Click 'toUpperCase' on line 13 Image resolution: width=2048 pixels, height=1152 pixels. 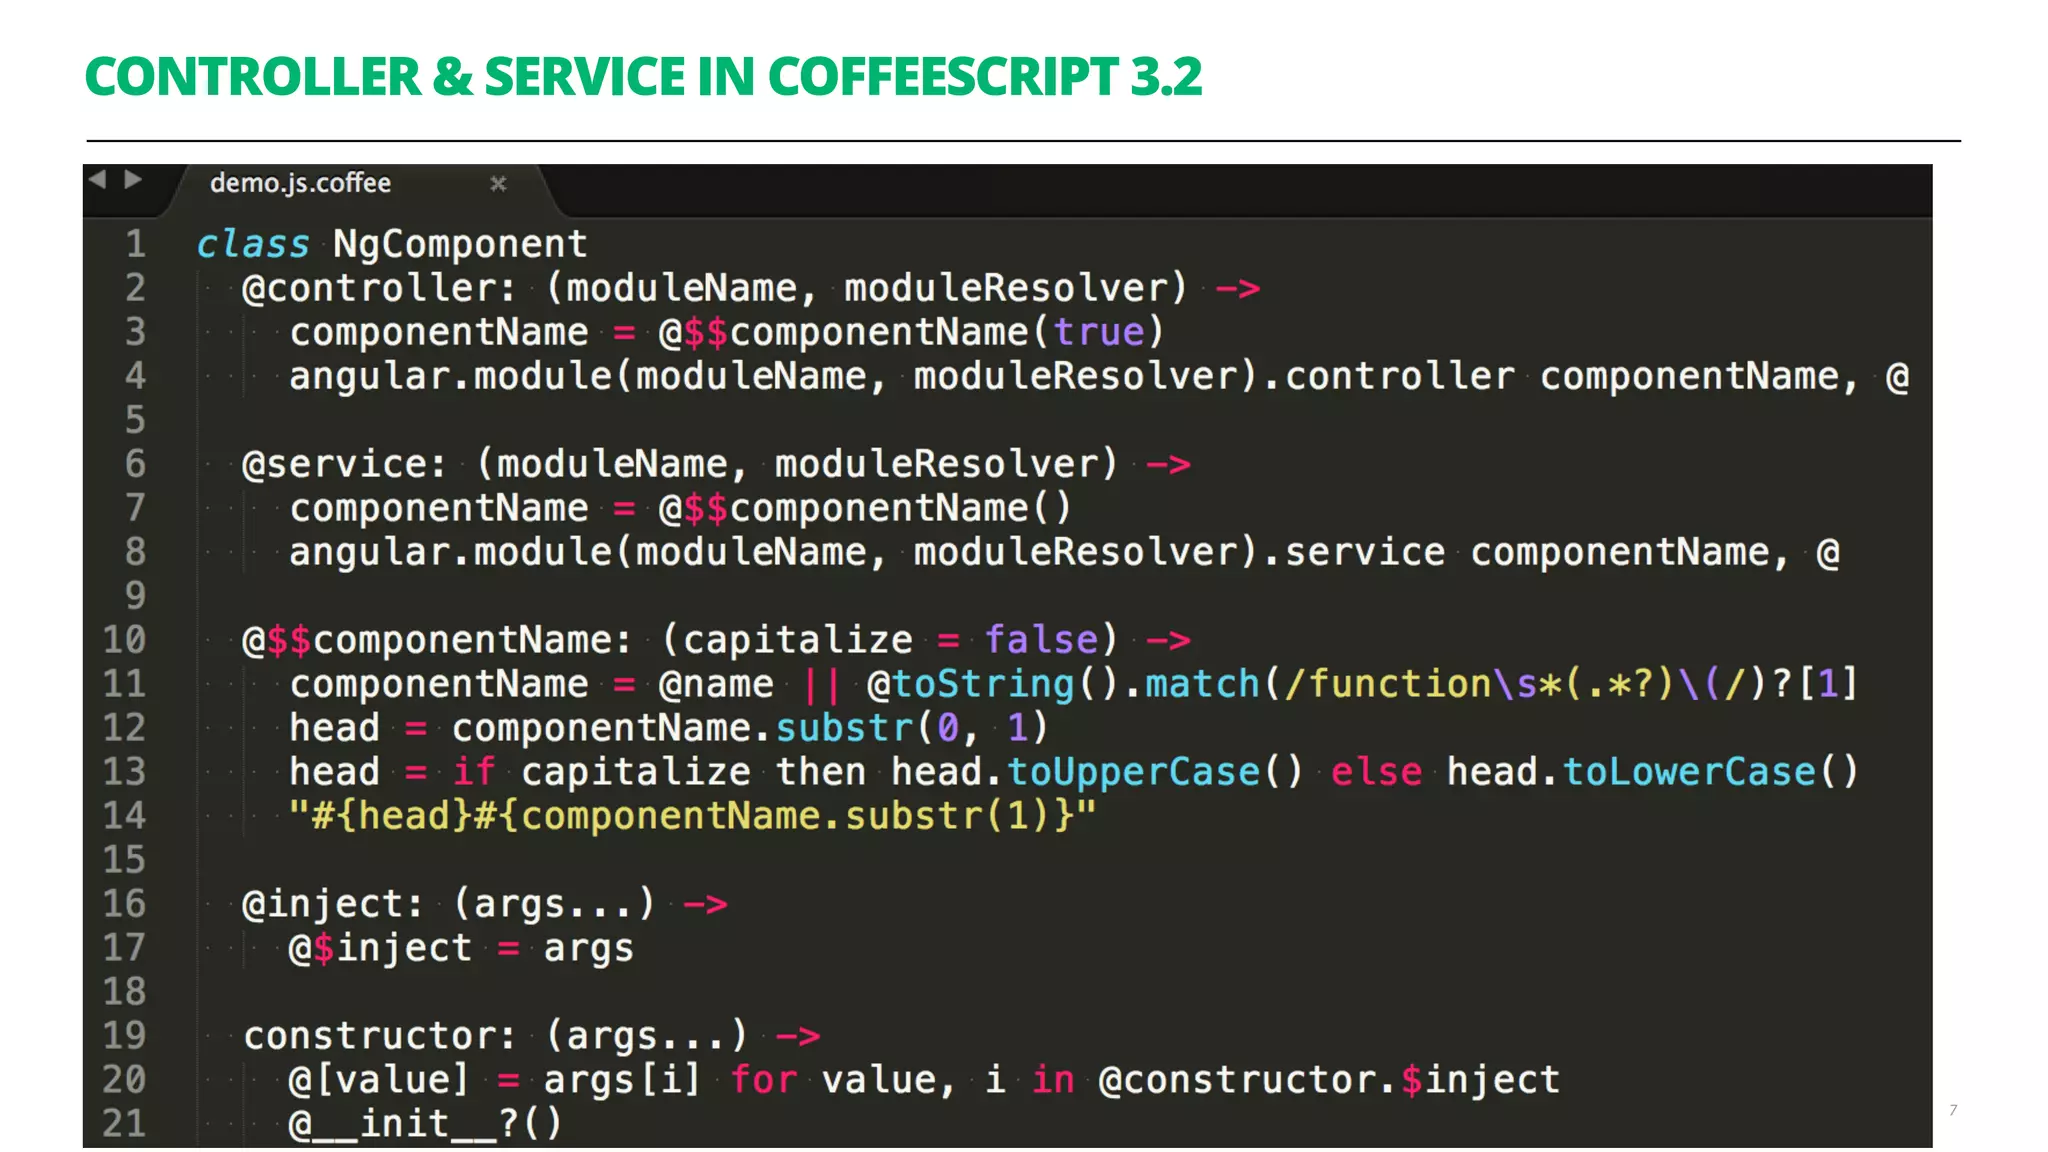coord(1133,772)
